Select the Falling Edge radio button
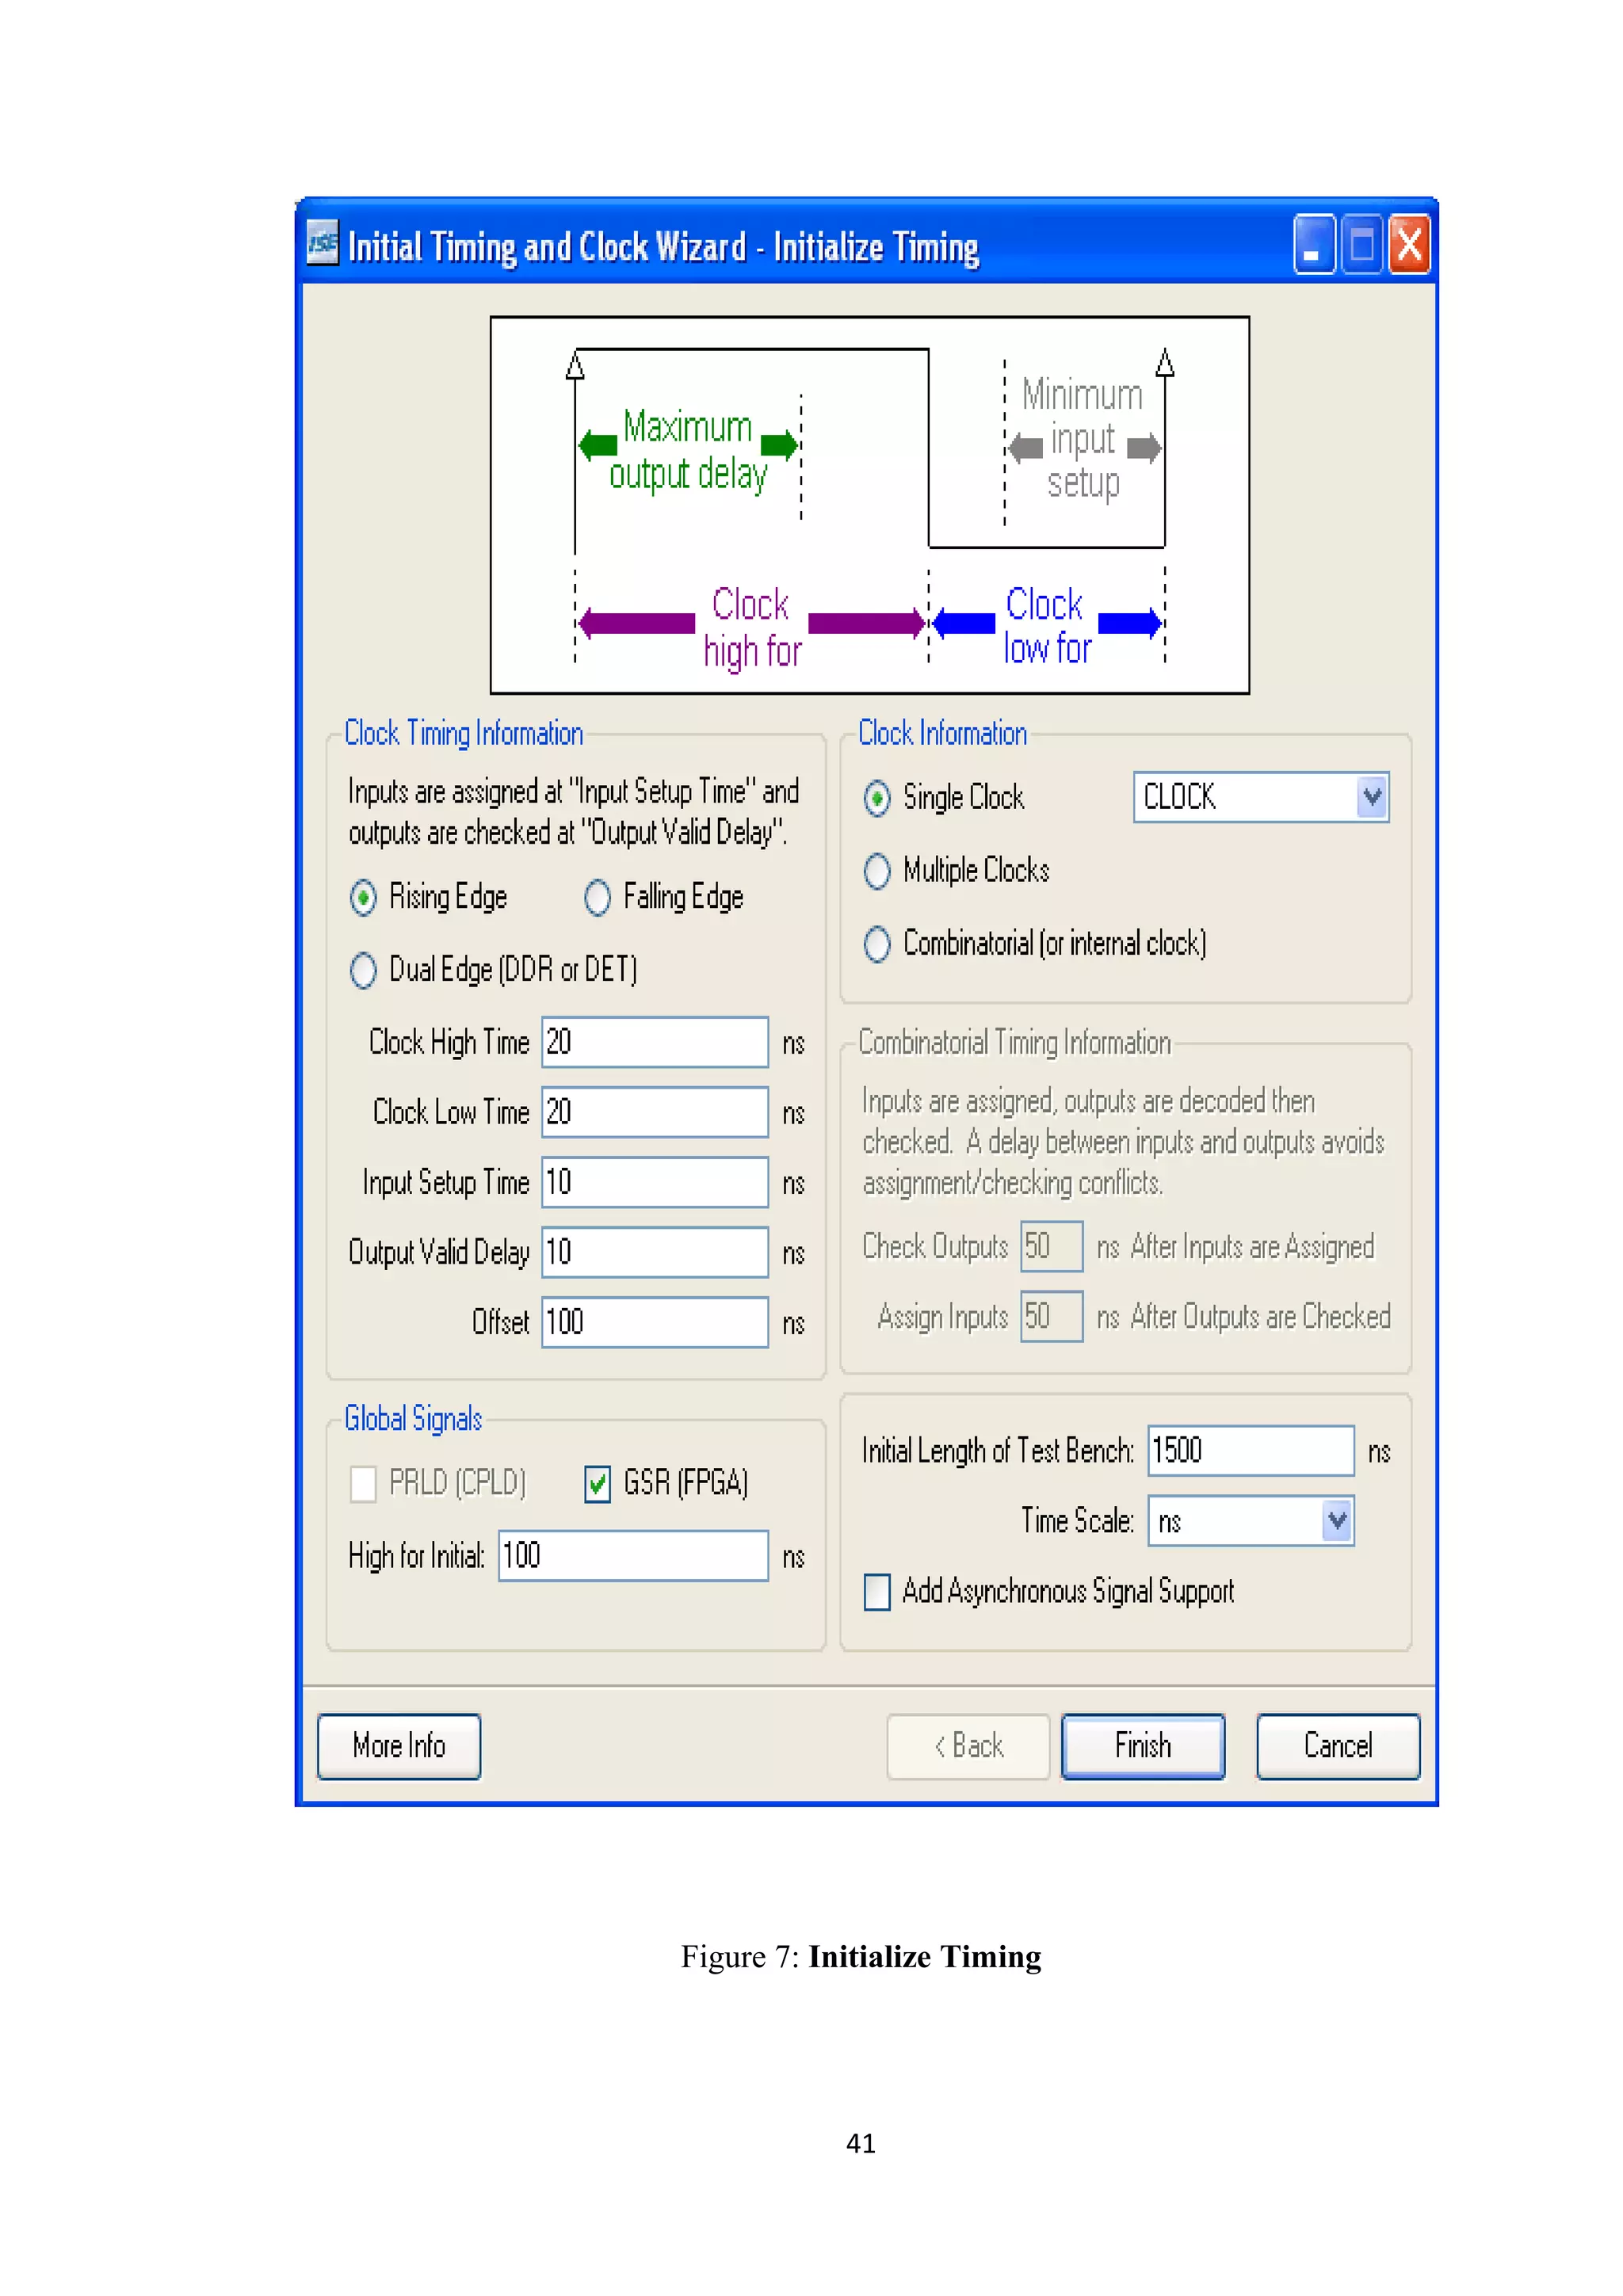1623x2296 pixels. (597, 897)
